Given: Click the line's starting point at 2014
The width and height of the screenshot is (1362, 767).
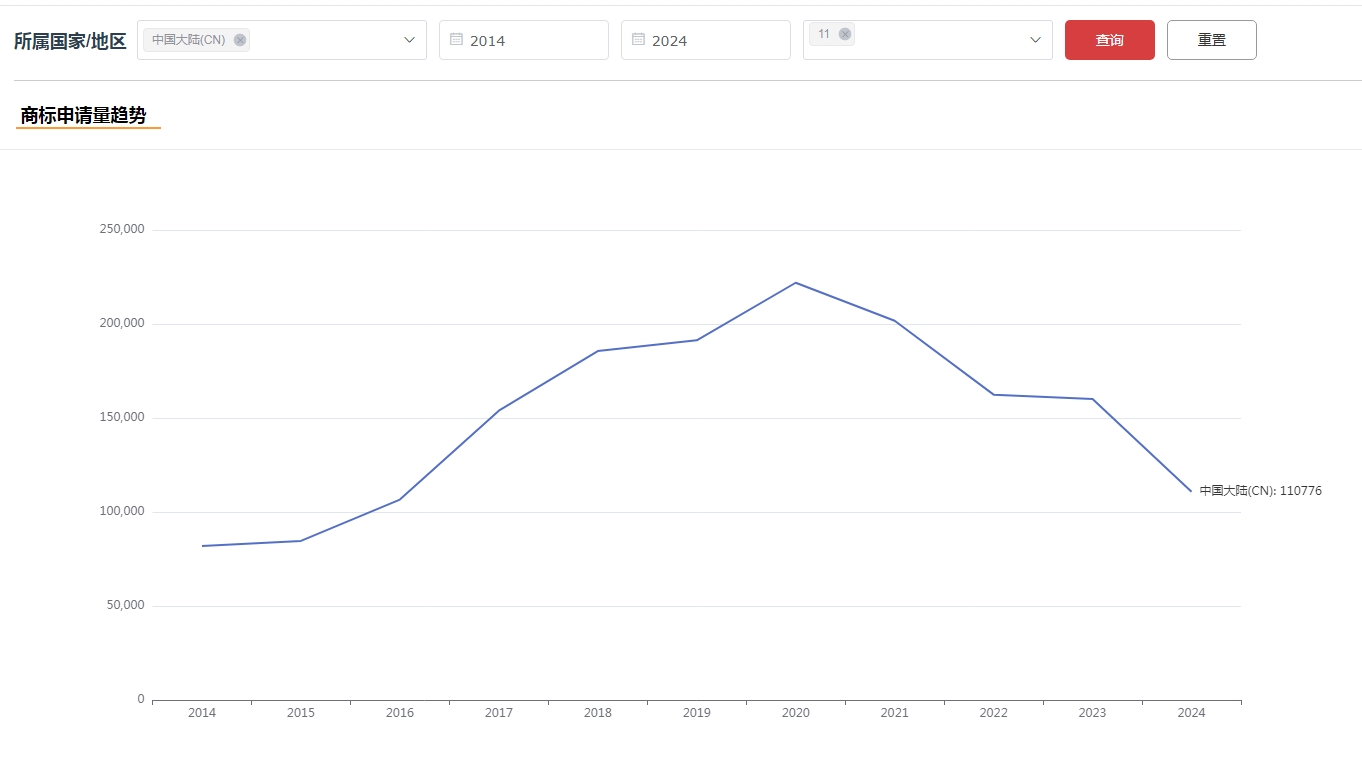Looking at the screenshot, I should tap(202, 546).
